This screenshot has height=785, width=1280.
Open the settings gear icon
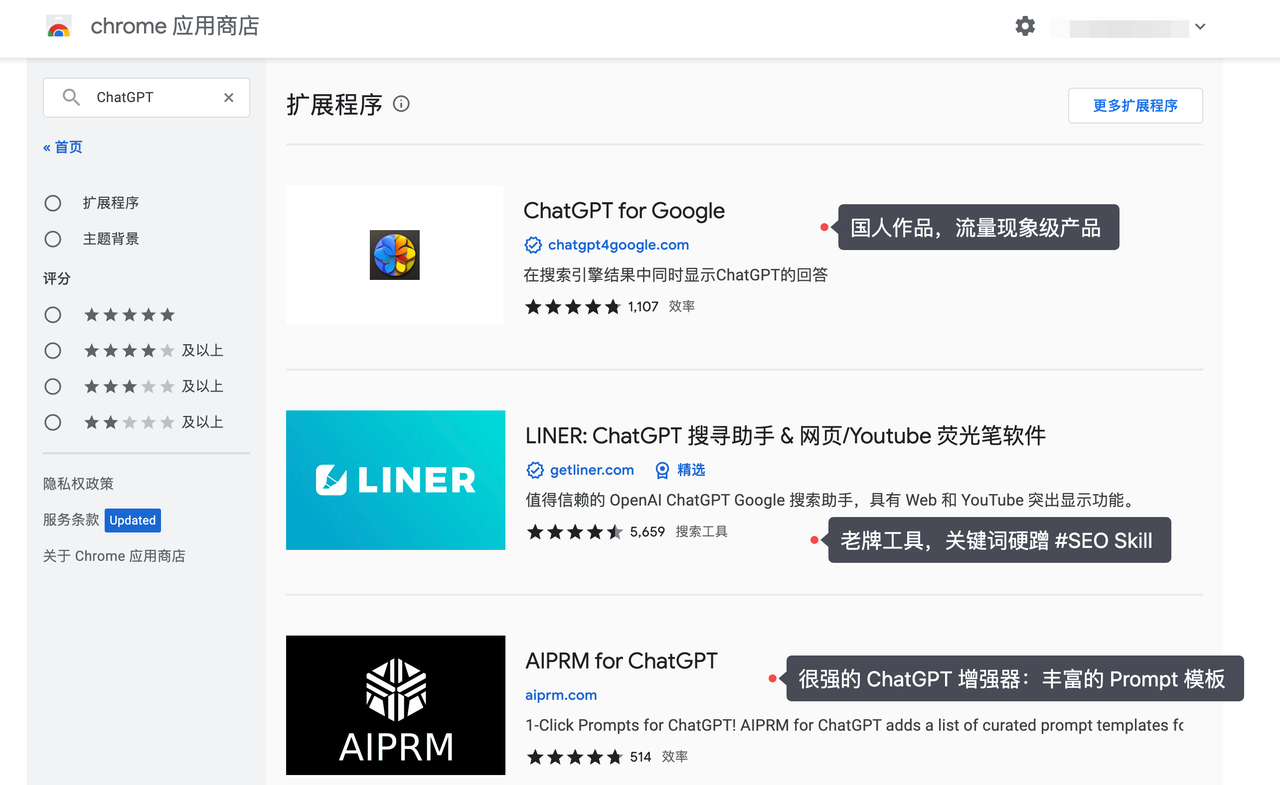(x=1025, y=26)
